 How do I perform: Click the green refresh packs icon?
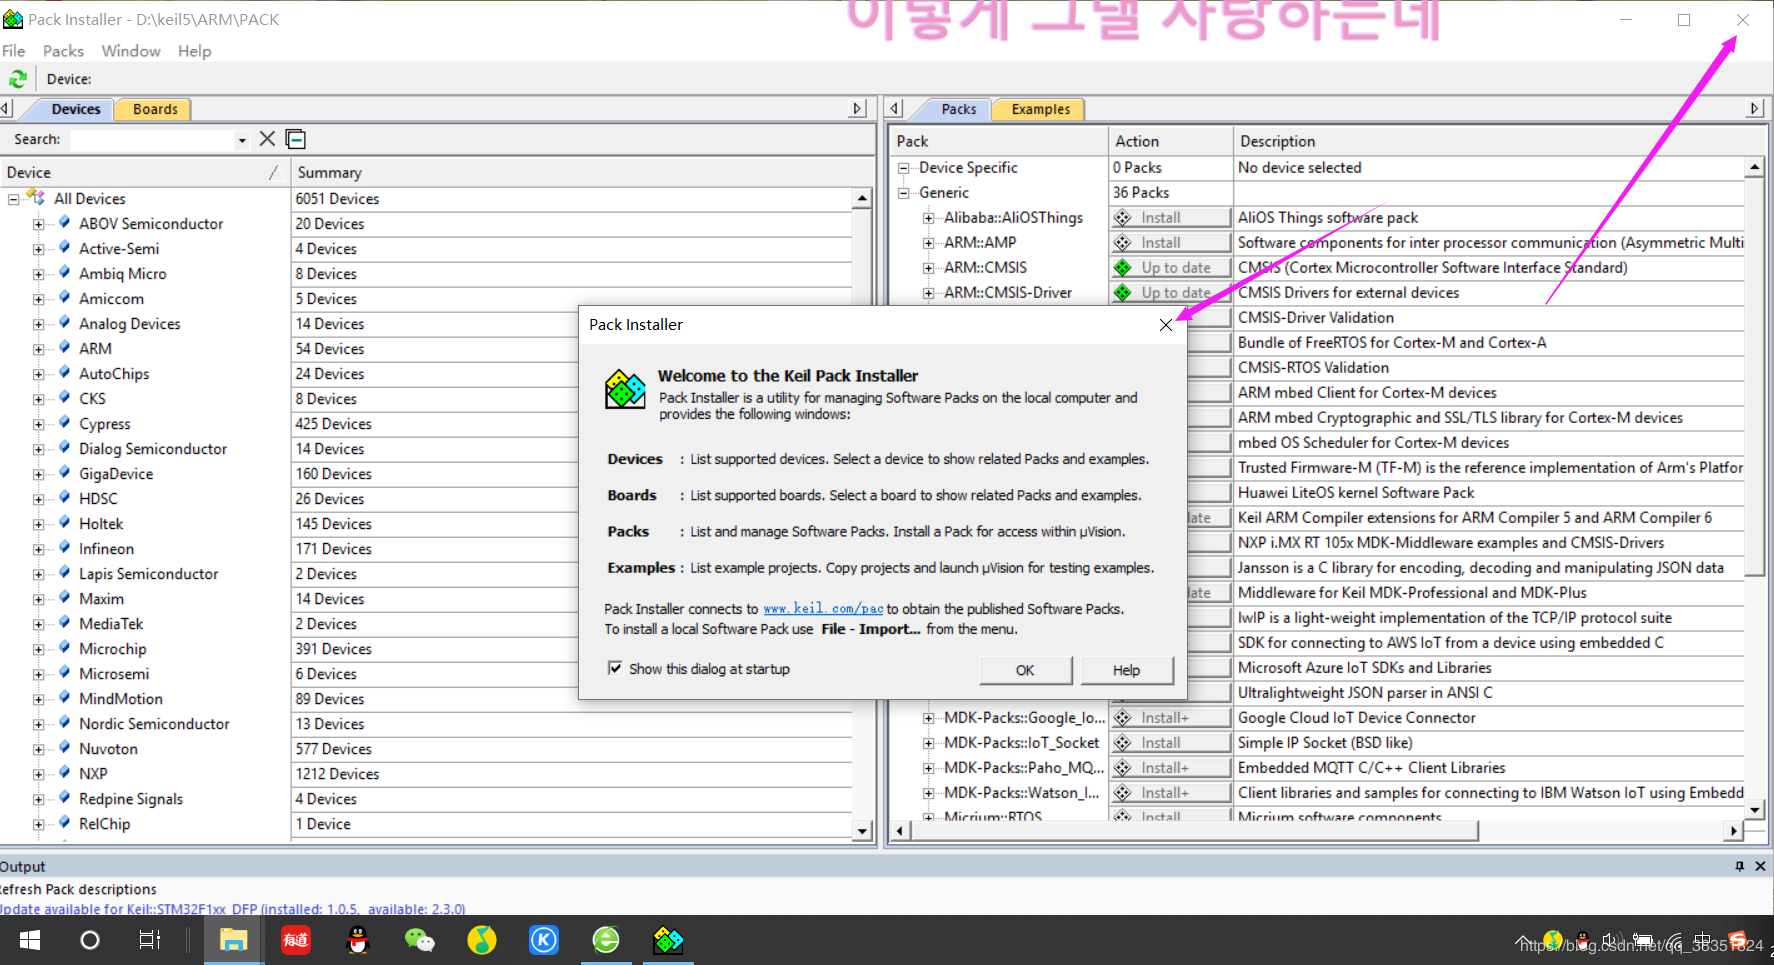[x=18, y=79]
